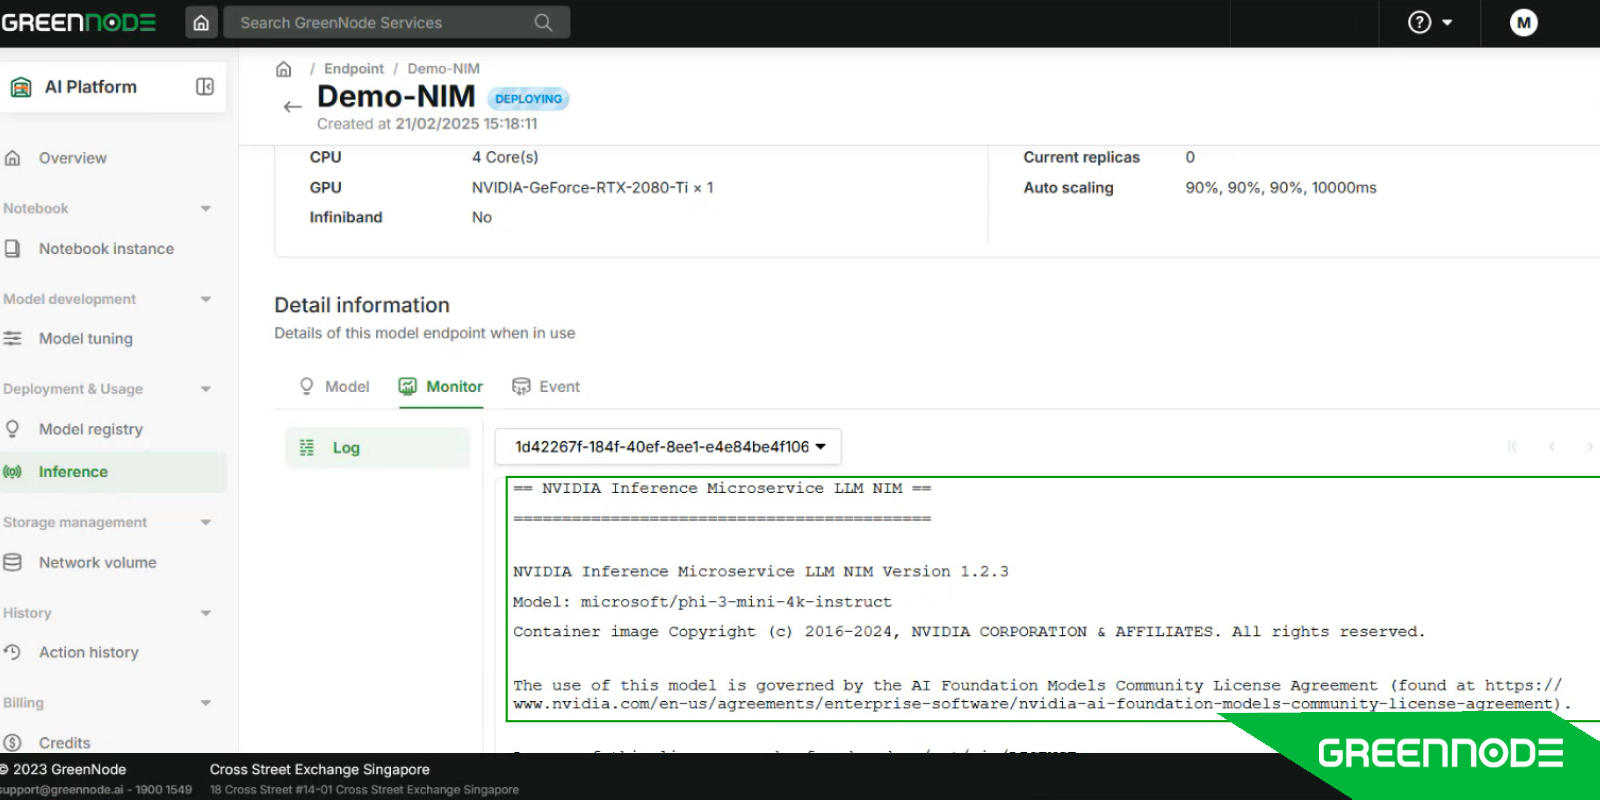This screenshot has height=800, width=1600.
Task: Click the log line with phi-3-mini-4k-instruct
Action: click(702, 602)
